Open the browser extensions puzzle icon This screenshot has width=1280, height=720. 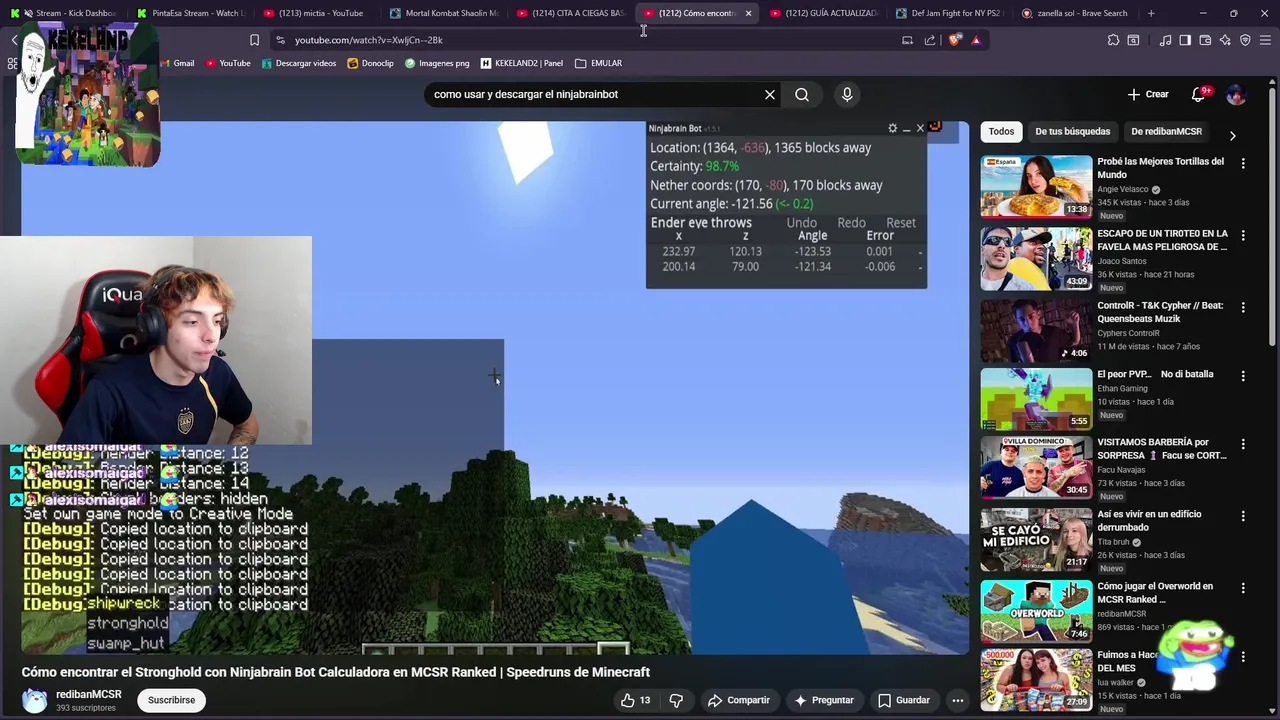(x=1113, y=40)
